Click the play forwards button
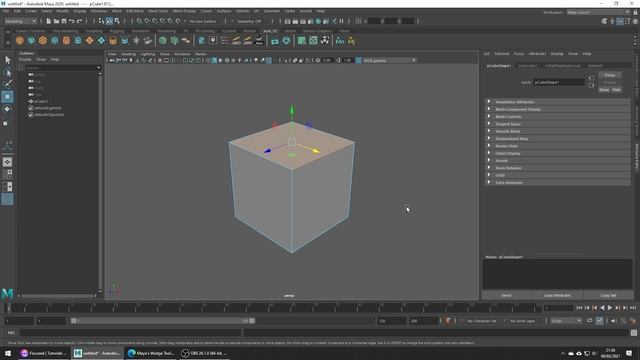The image size is (640, 360). pos(610,308)
